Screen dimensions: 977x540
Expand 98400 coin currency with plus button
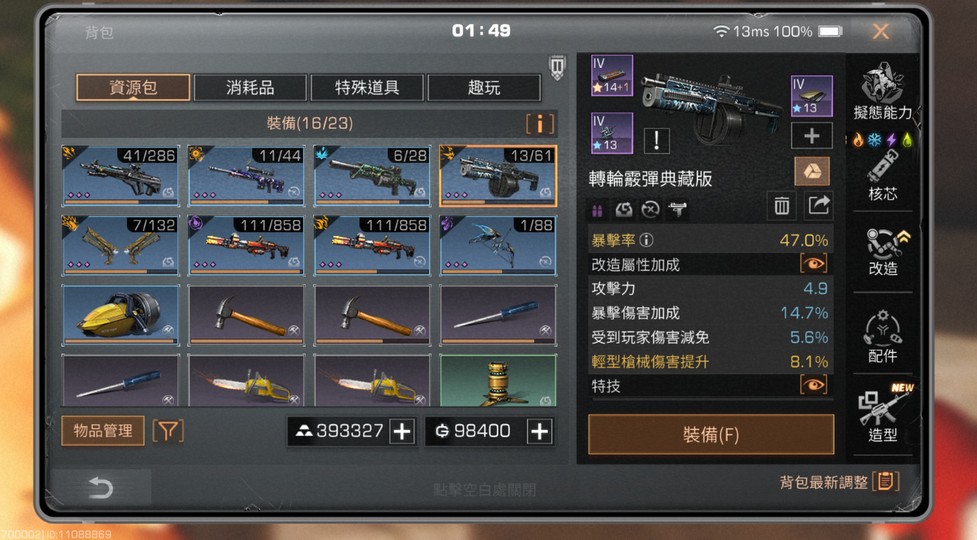tap(540, 431)
